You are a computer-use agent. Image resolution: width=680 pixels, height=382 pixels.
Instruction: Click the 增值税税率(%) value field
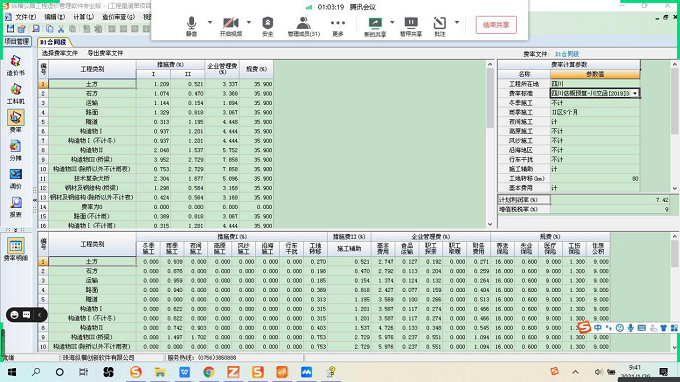[611, 209]
